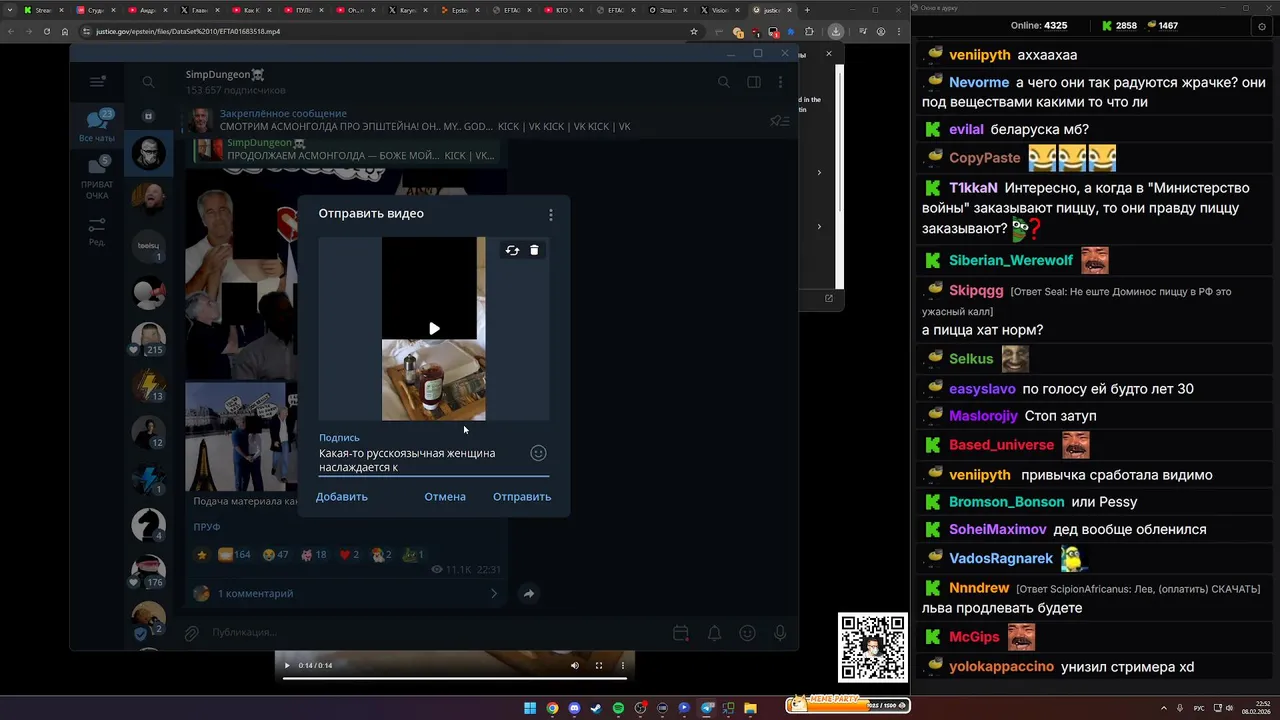Click the SimpDungeon channel title
Image resolution: width=1280 pixels, height=720 pixels.
coord(224,74)
